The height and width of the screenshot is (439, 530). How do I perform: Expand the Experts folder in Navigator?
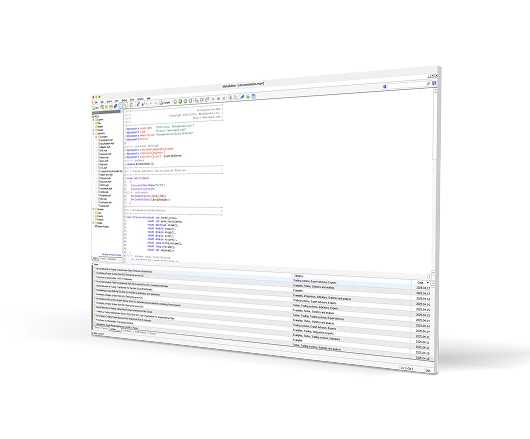(x=94, y=119)
